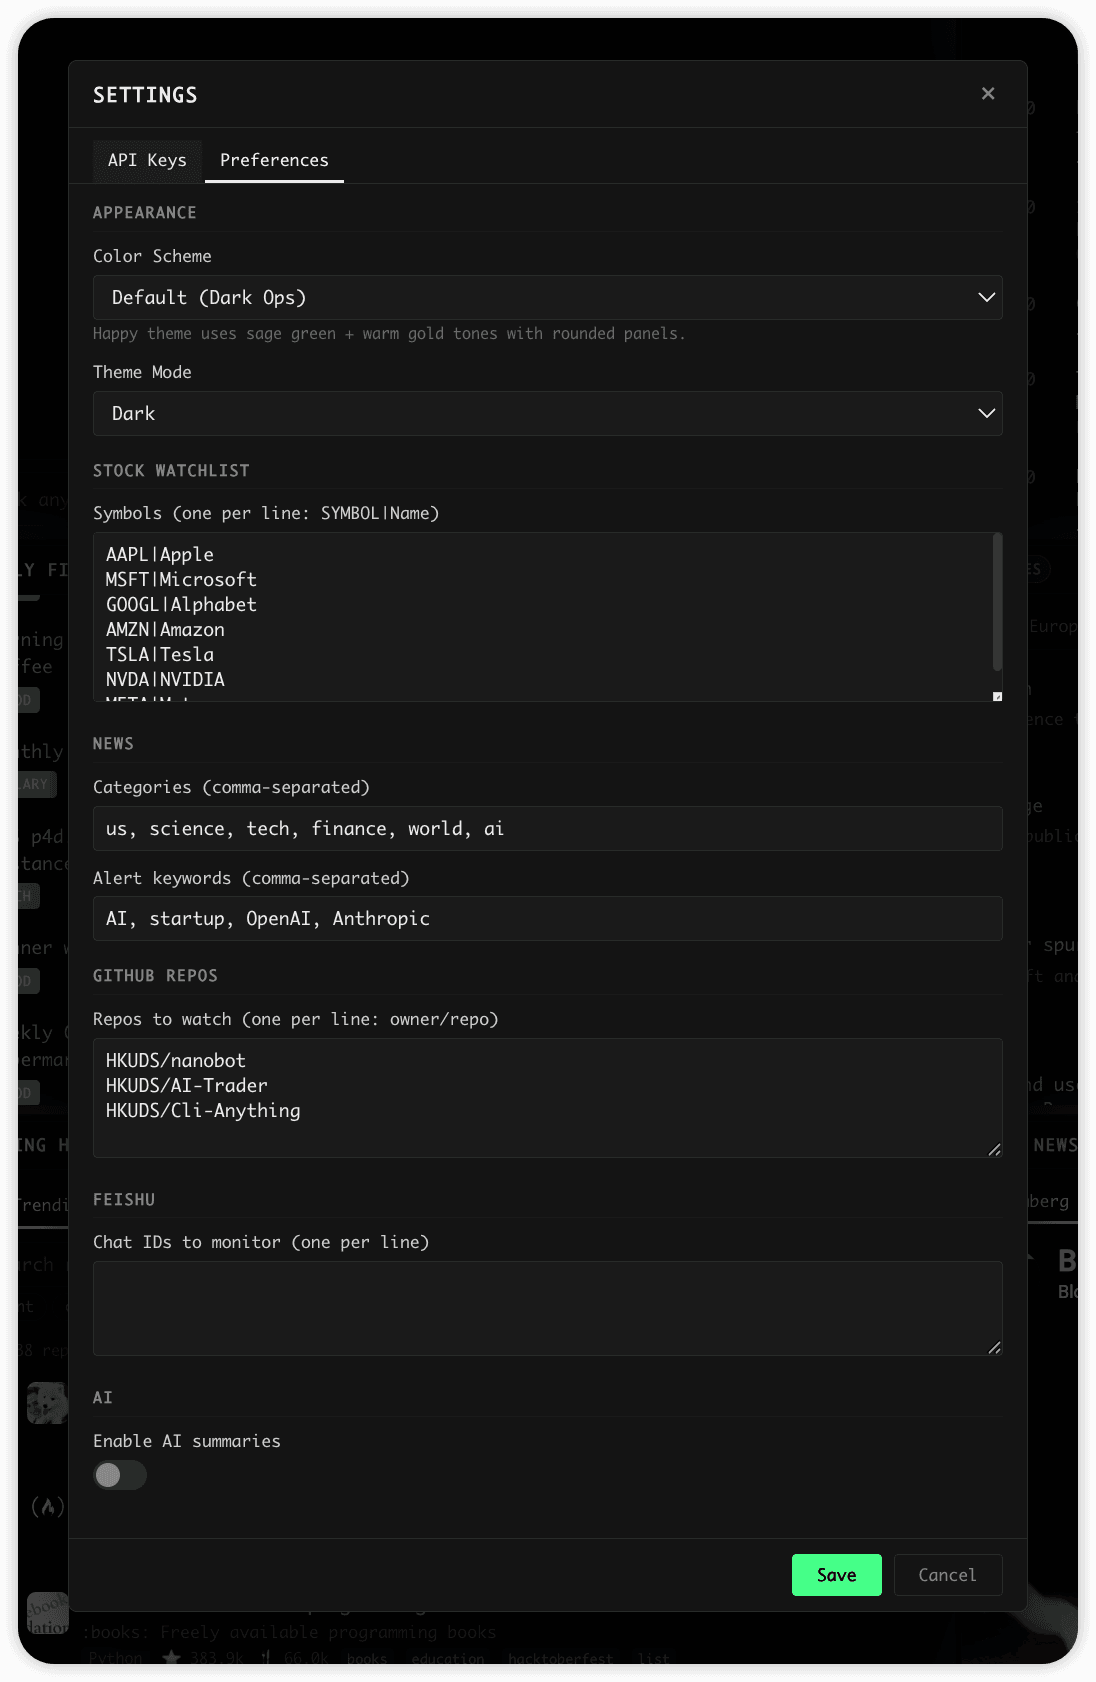Click the Feishu Chat IDs textarea

(548, 1308)
